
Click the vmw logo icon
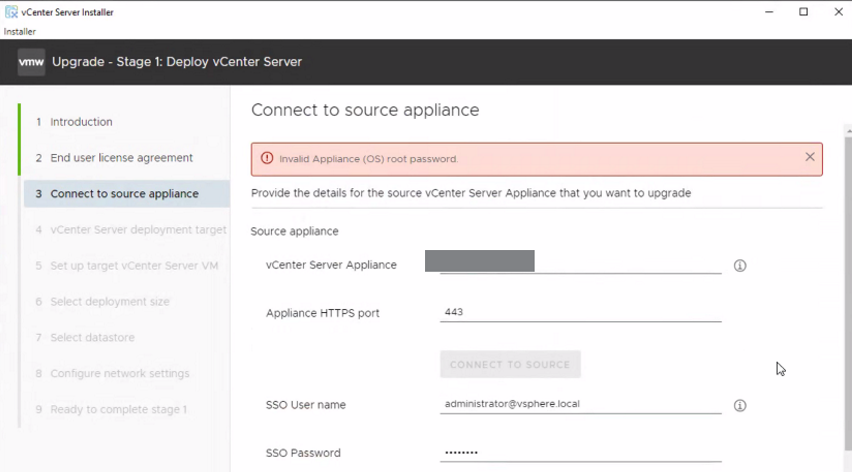click(x=31, y=62)
